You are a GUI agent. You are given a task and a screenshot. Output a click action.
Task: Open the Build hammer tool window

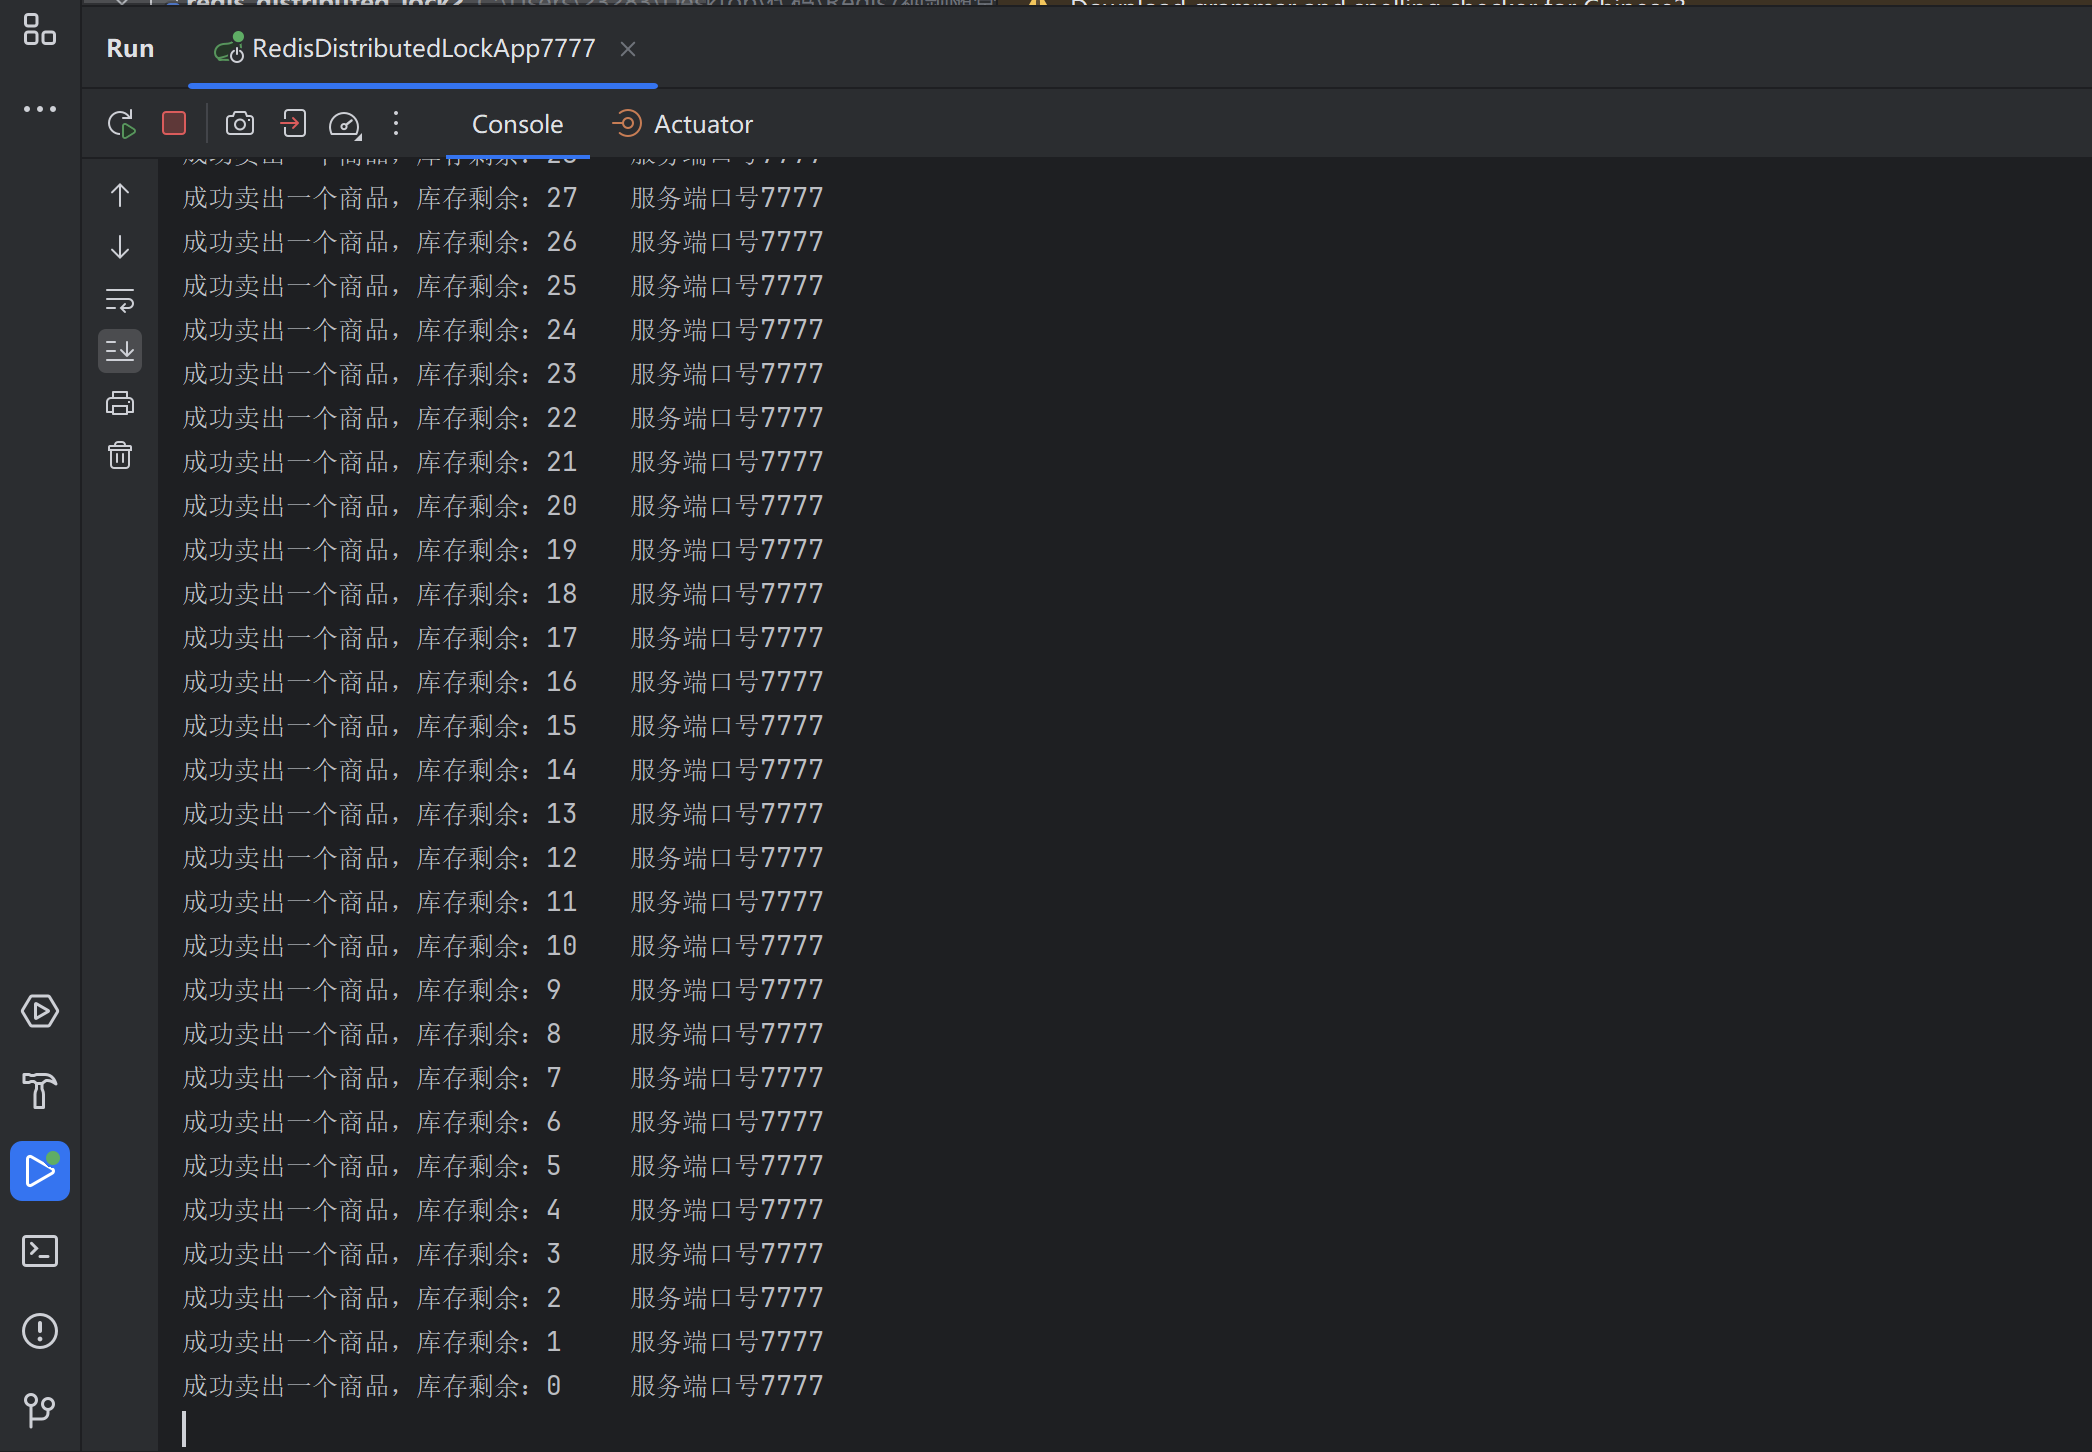(x=40, y=1091)
